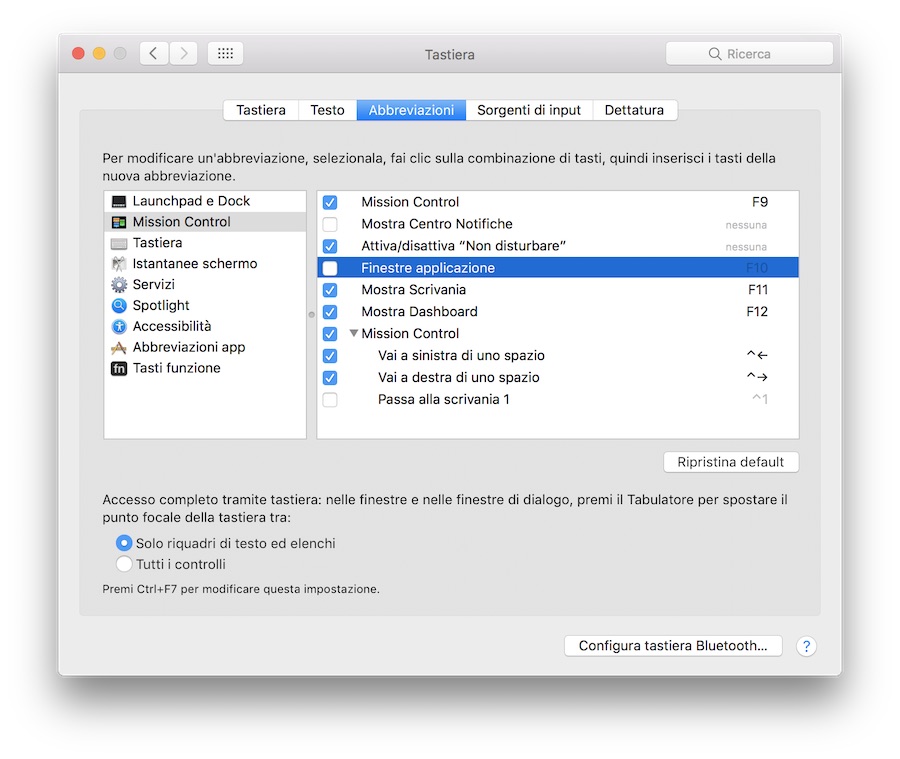The height and width of the screenshot is (759, 900).
Task: Select the Tutti i controlli radio button
Action: [124, 564]
